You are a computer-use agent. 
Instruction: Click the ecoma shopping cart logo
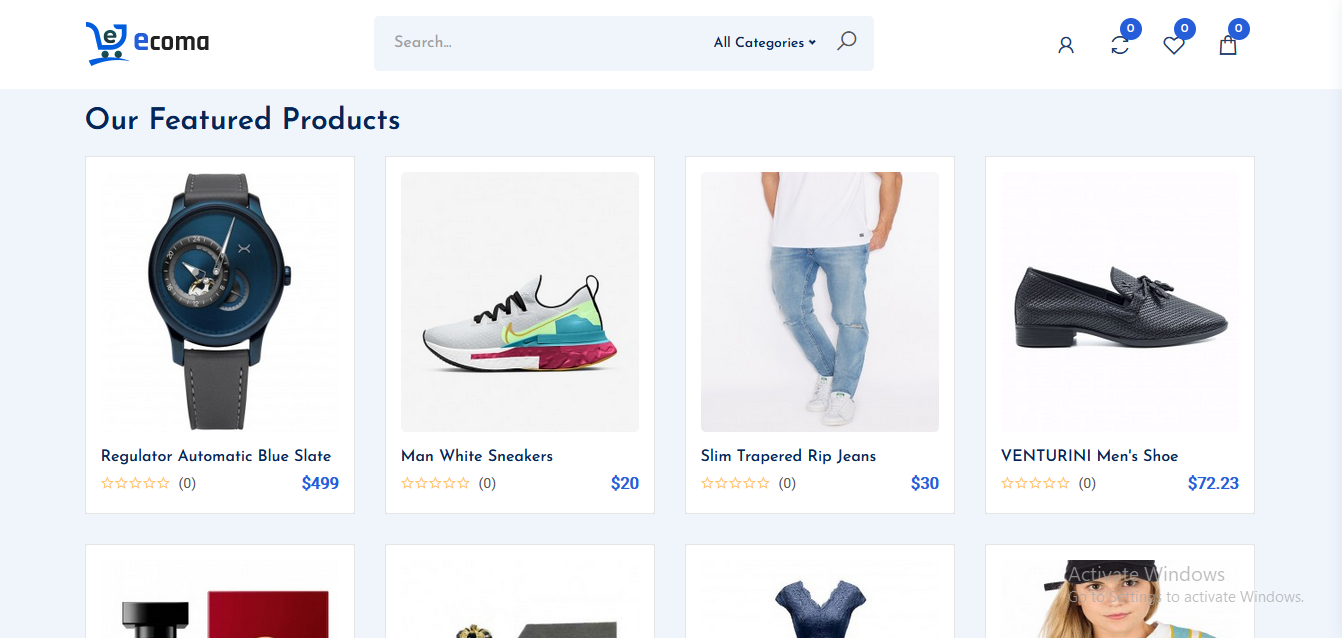(x=147, y=43)
